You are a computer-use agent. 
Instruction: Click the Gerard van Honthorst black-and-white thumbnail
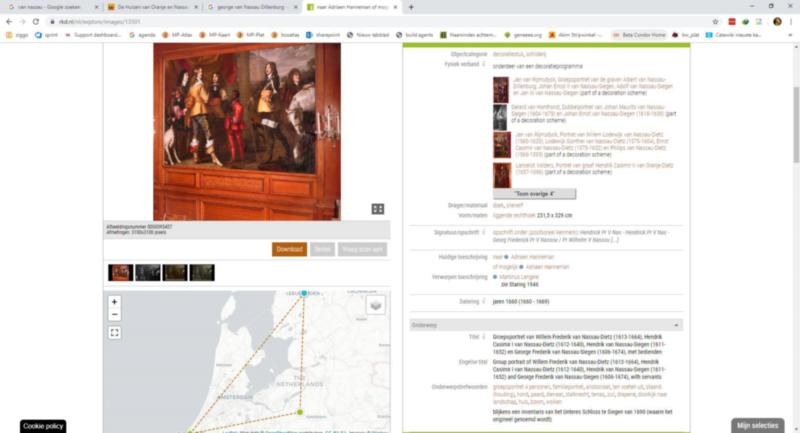tap(500, 117)
